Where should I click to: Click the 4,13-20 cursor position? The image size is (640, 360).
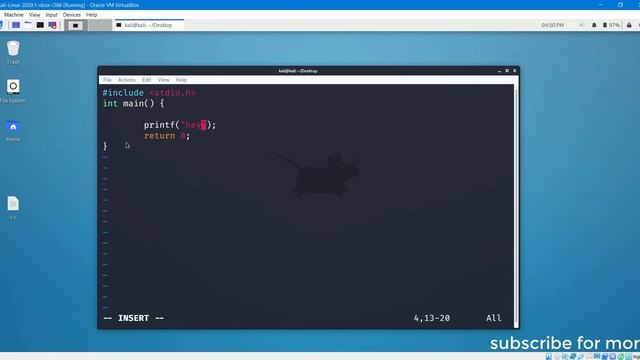[432, 318]
